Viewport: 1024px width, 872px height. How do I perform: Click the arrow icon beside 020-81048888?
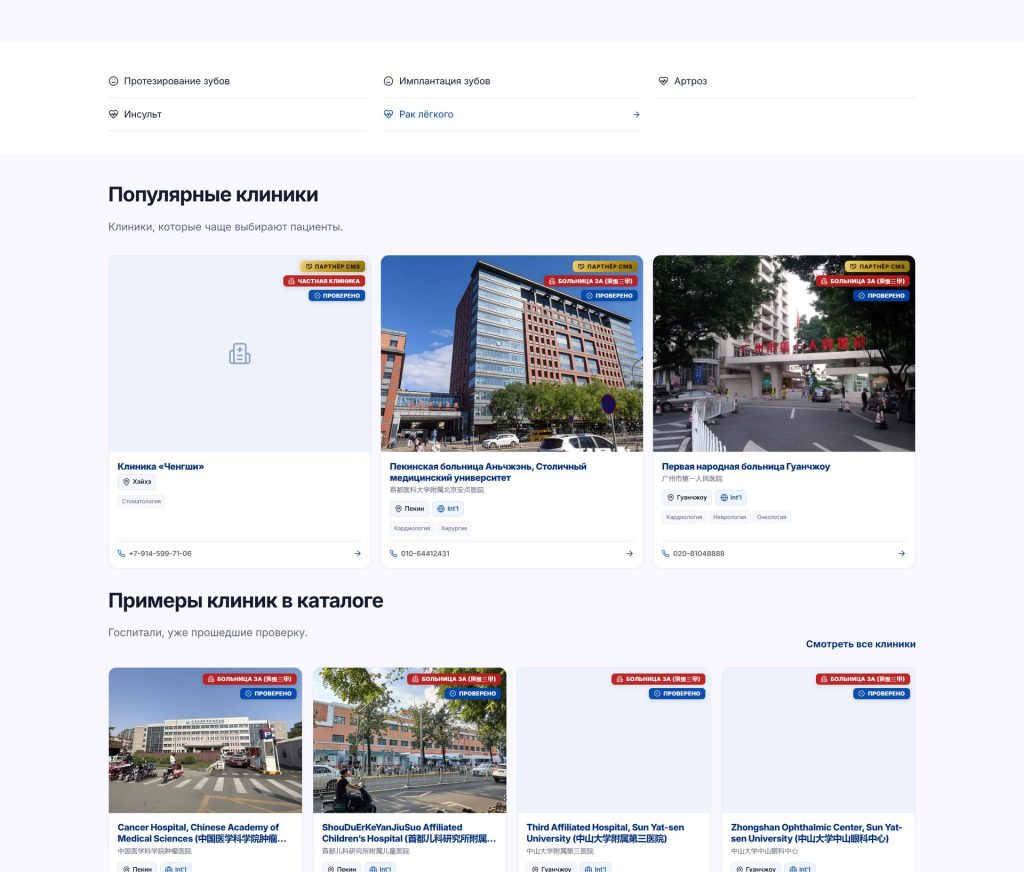tap(902, 553)
